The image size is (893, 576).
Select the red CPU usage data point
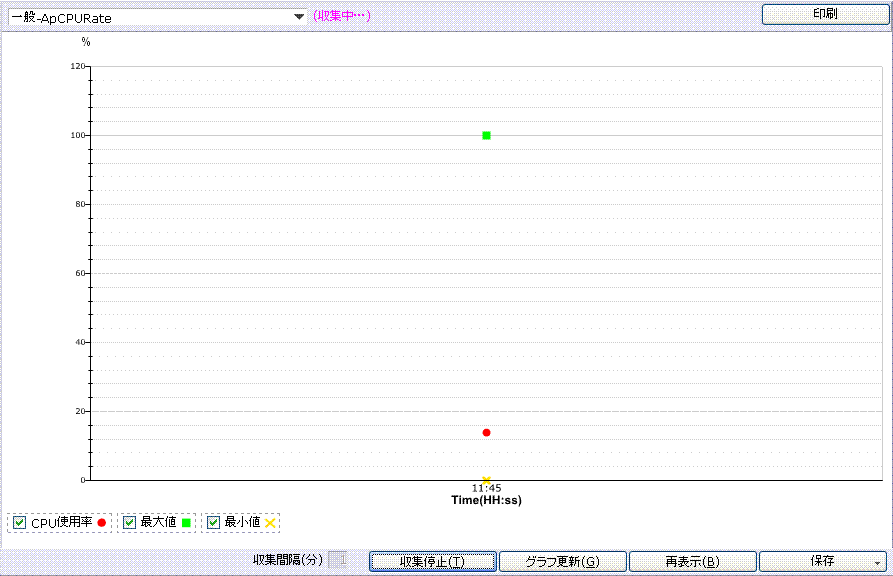(486, 432)
